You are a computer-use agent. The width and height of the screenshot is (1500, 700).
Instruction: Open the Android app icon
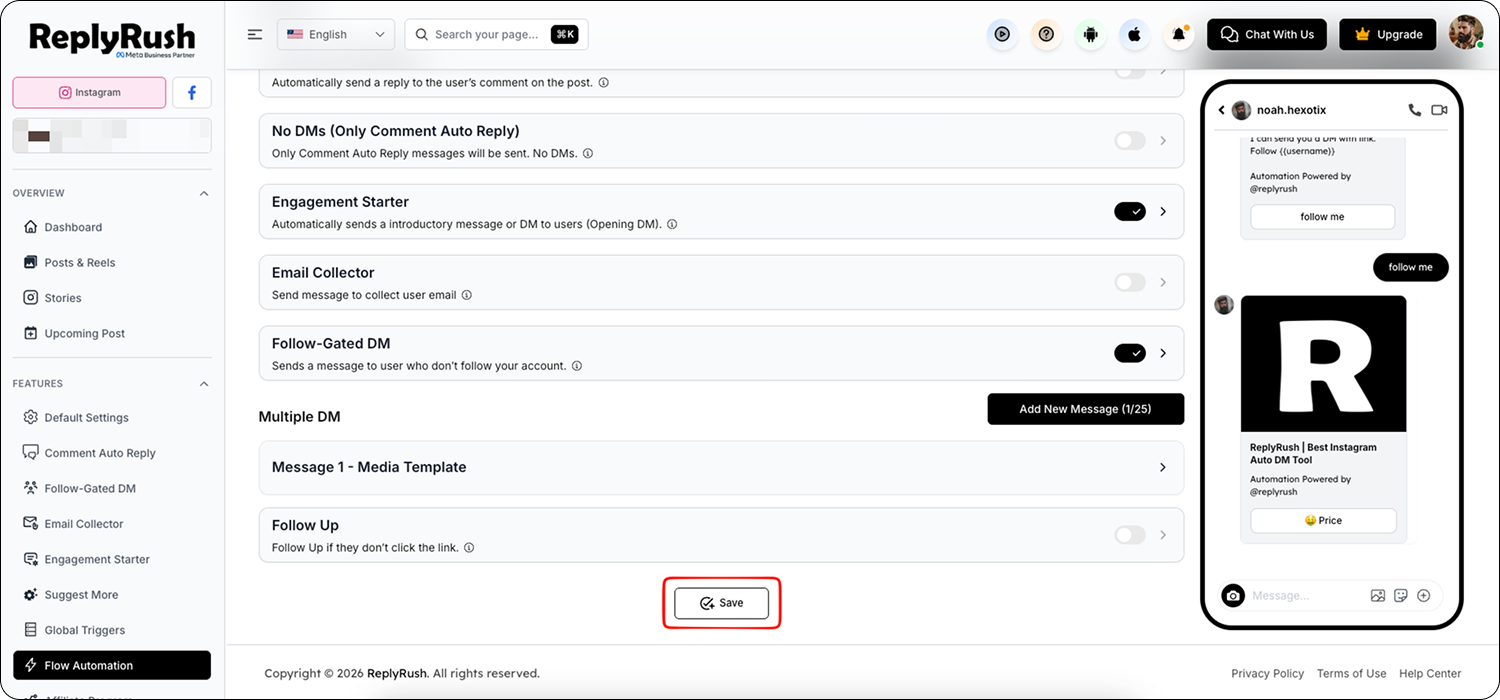click(1090, 34)
